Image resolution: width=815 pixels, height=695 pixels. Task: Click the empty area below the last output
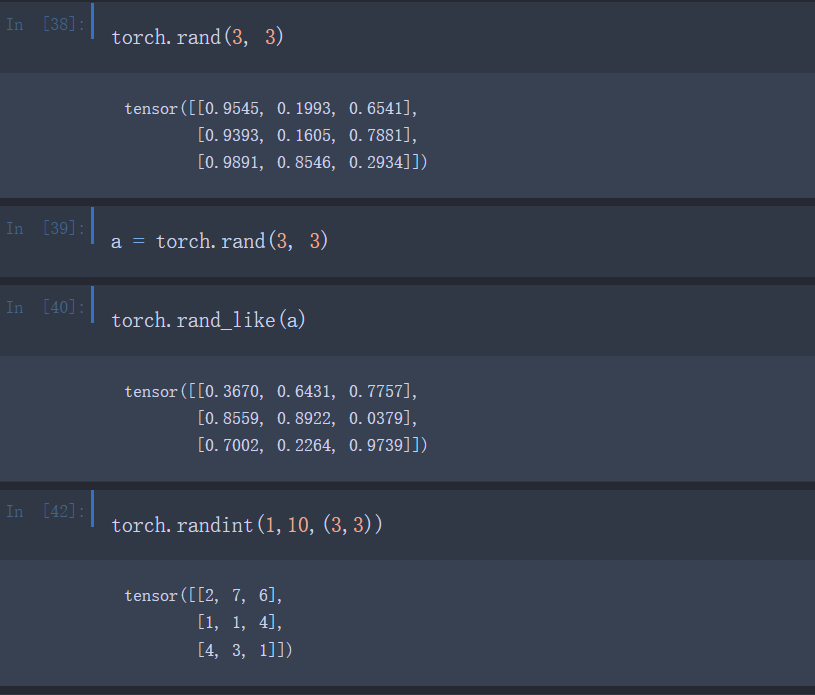(x=400, y=685)
